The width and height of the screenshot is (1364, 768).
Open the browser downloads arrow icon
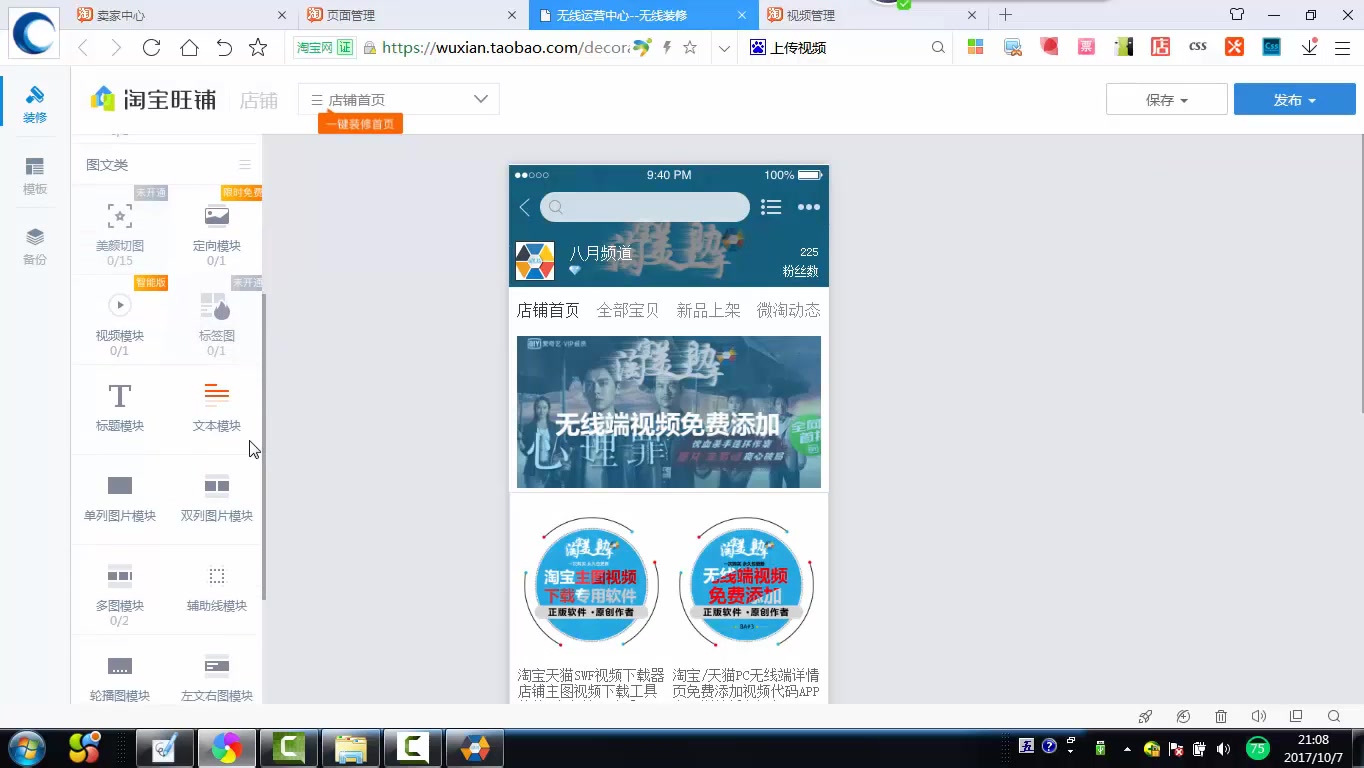[1309, 47]
